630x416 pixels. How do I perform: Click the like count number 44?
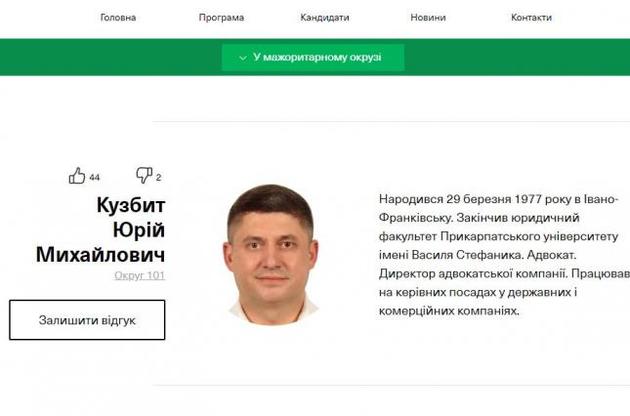(x=94, y=177)
